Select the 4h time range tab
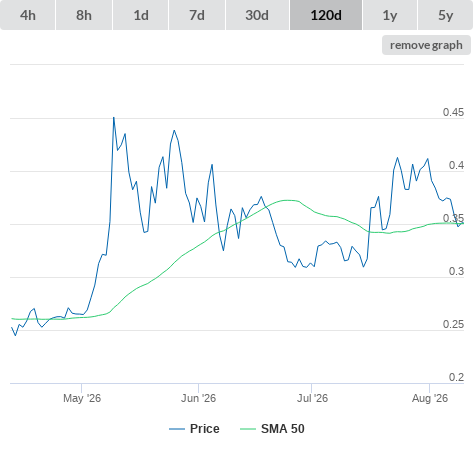The image size is (474, 455). click(x=28, y=15)
